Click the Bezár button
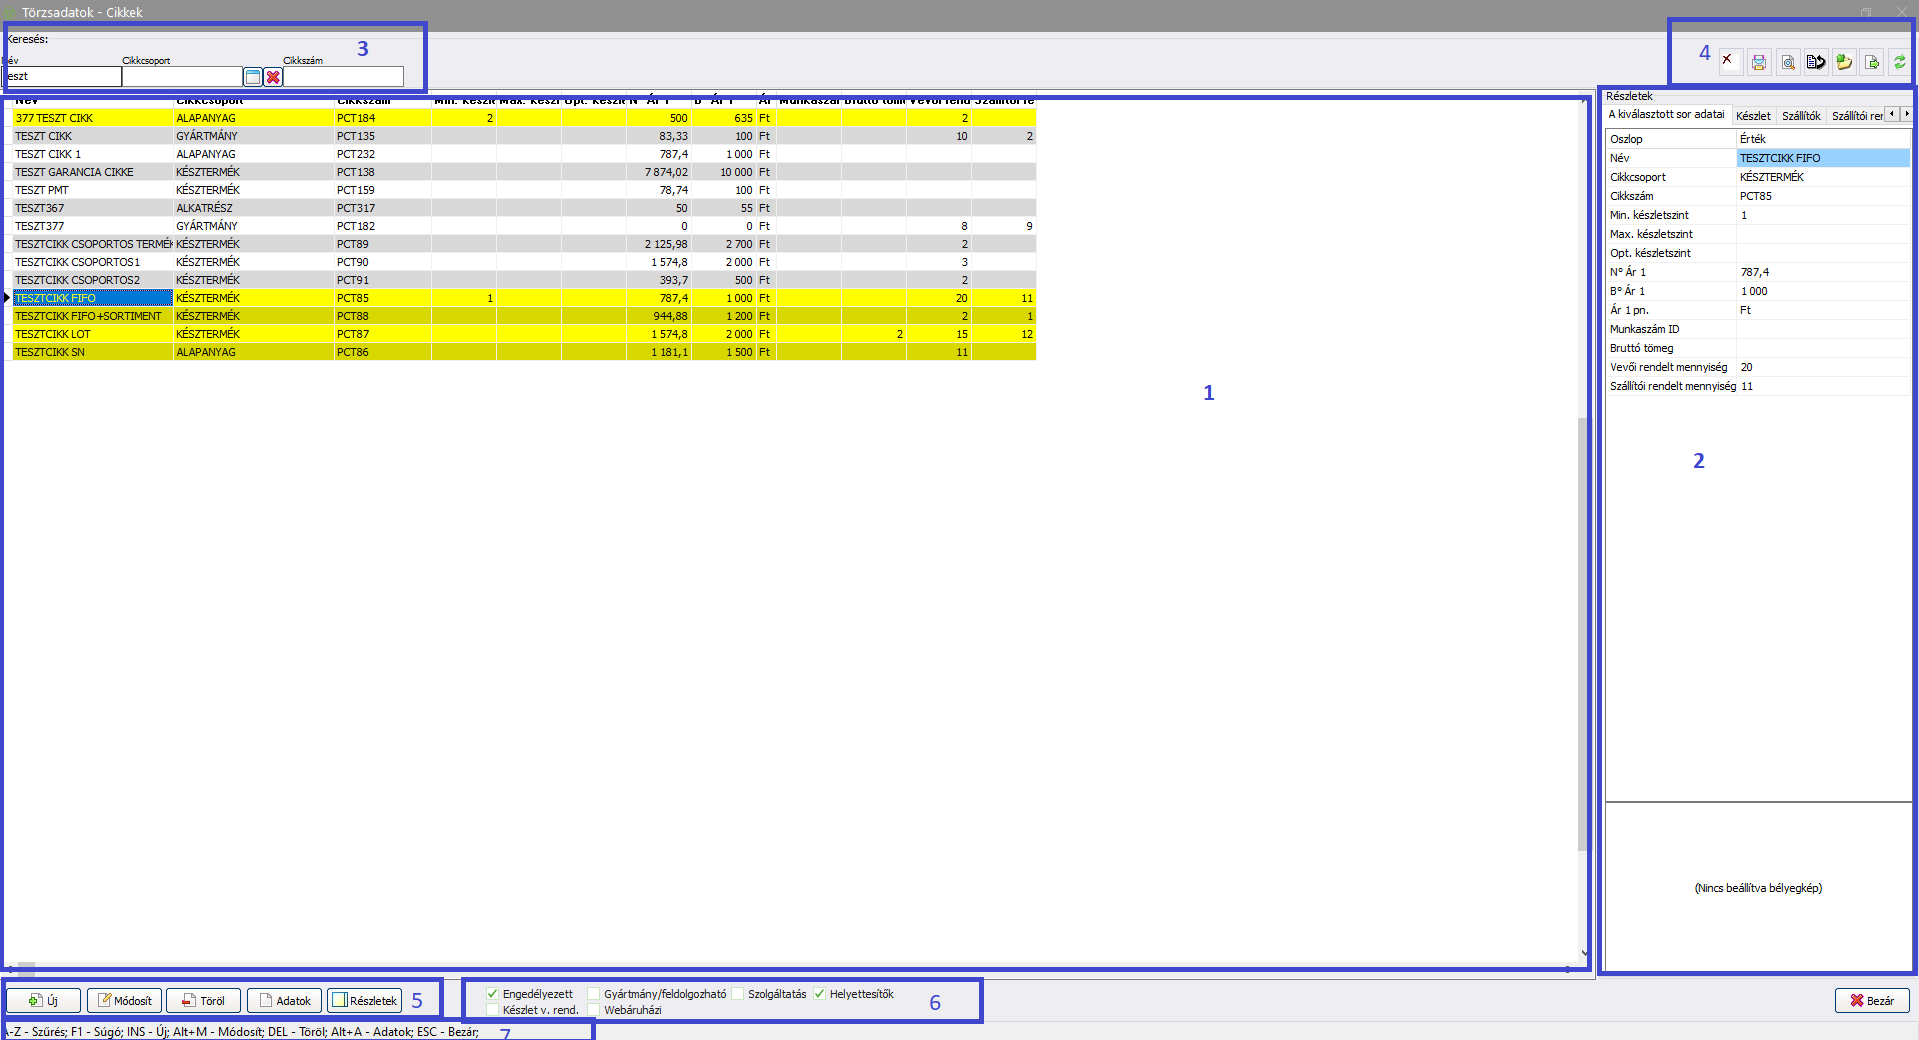The height and width of the screenshot is (1040, 1919). click(x=1871, y=1001)
